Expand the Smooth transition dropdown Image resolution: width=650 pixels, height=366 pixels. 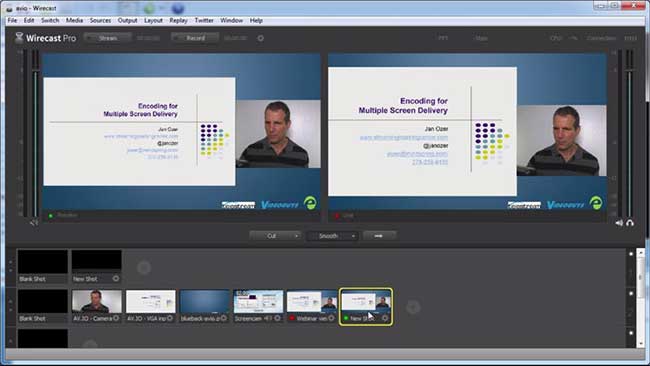pos(353,236)
